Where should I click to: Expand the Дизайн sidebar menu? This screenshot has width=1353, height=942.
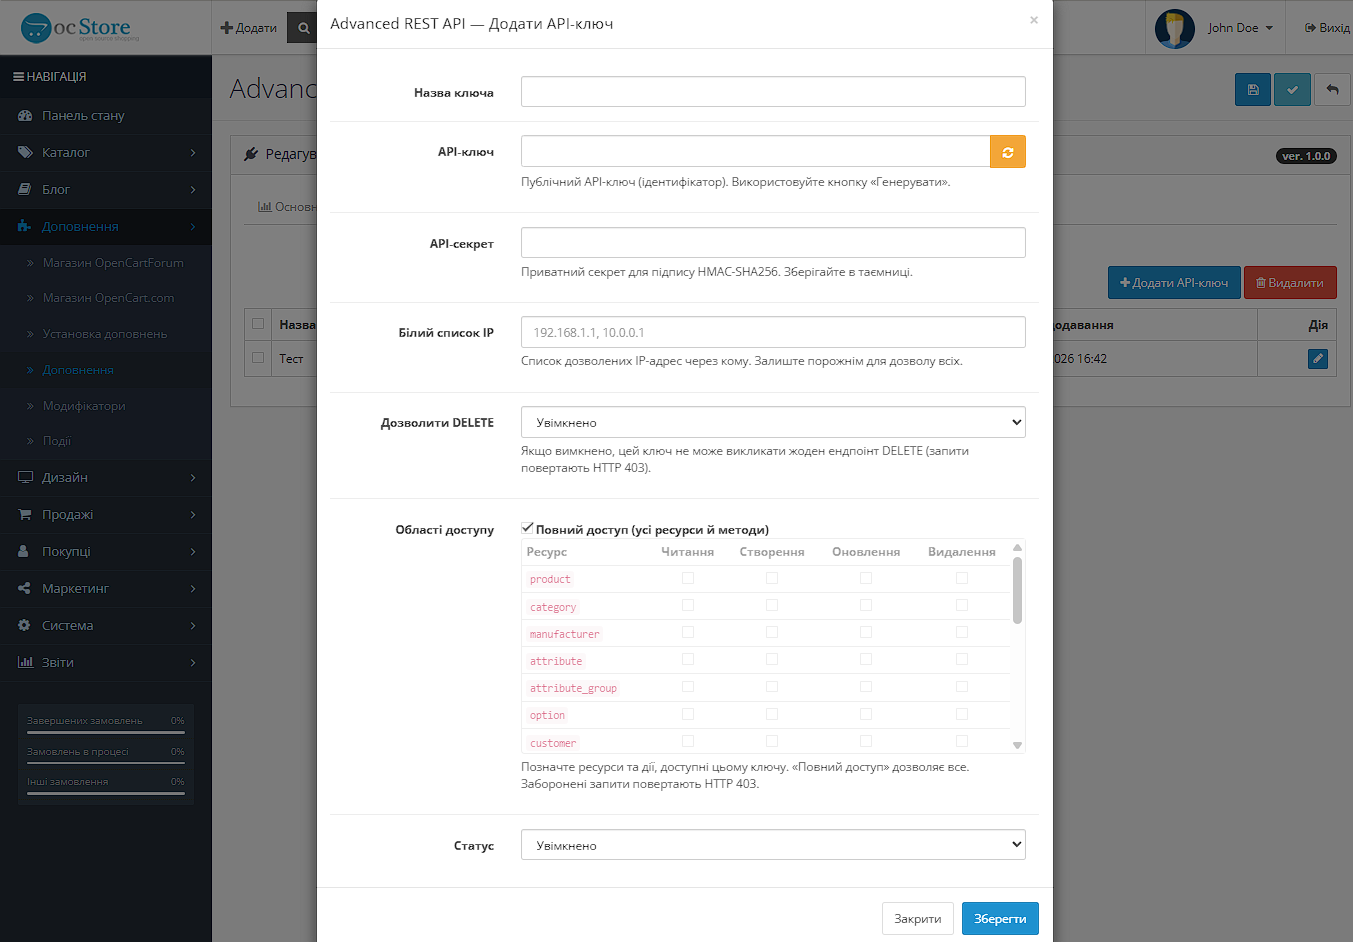(106, 478)
